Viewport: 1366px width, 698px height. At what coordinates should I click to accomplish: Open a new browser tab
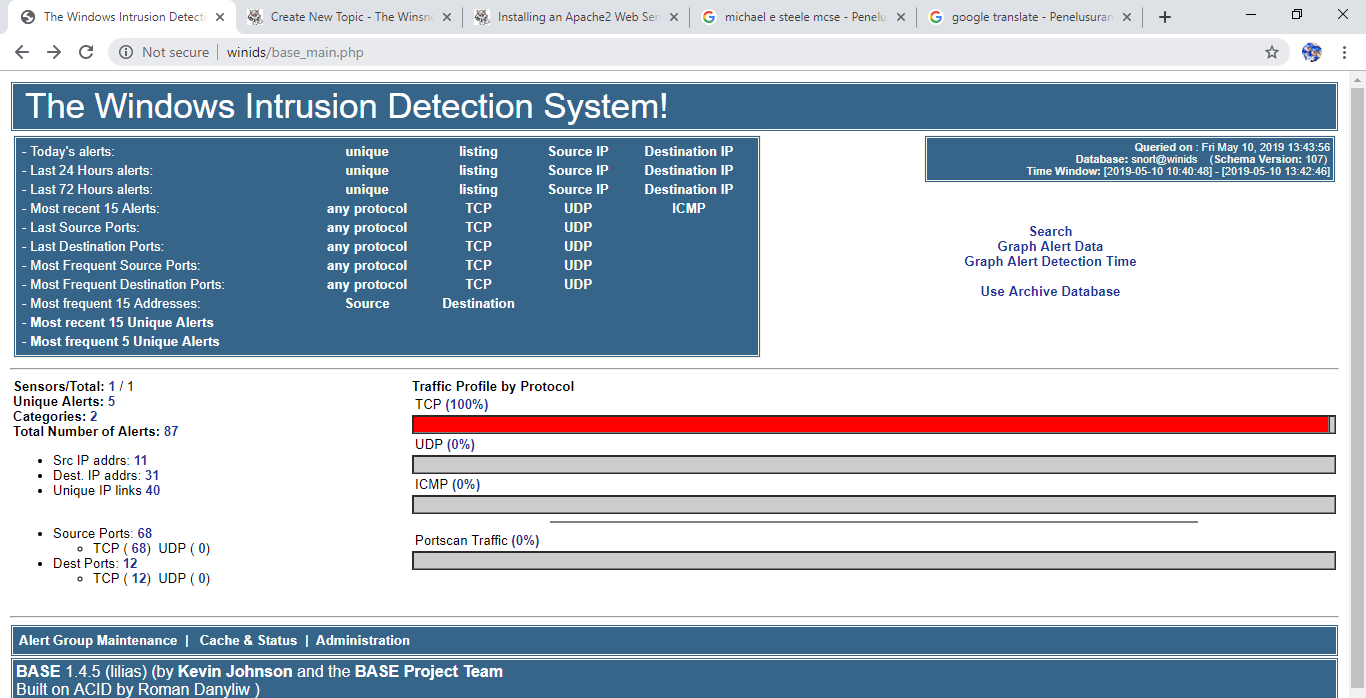coord(1165,17)
